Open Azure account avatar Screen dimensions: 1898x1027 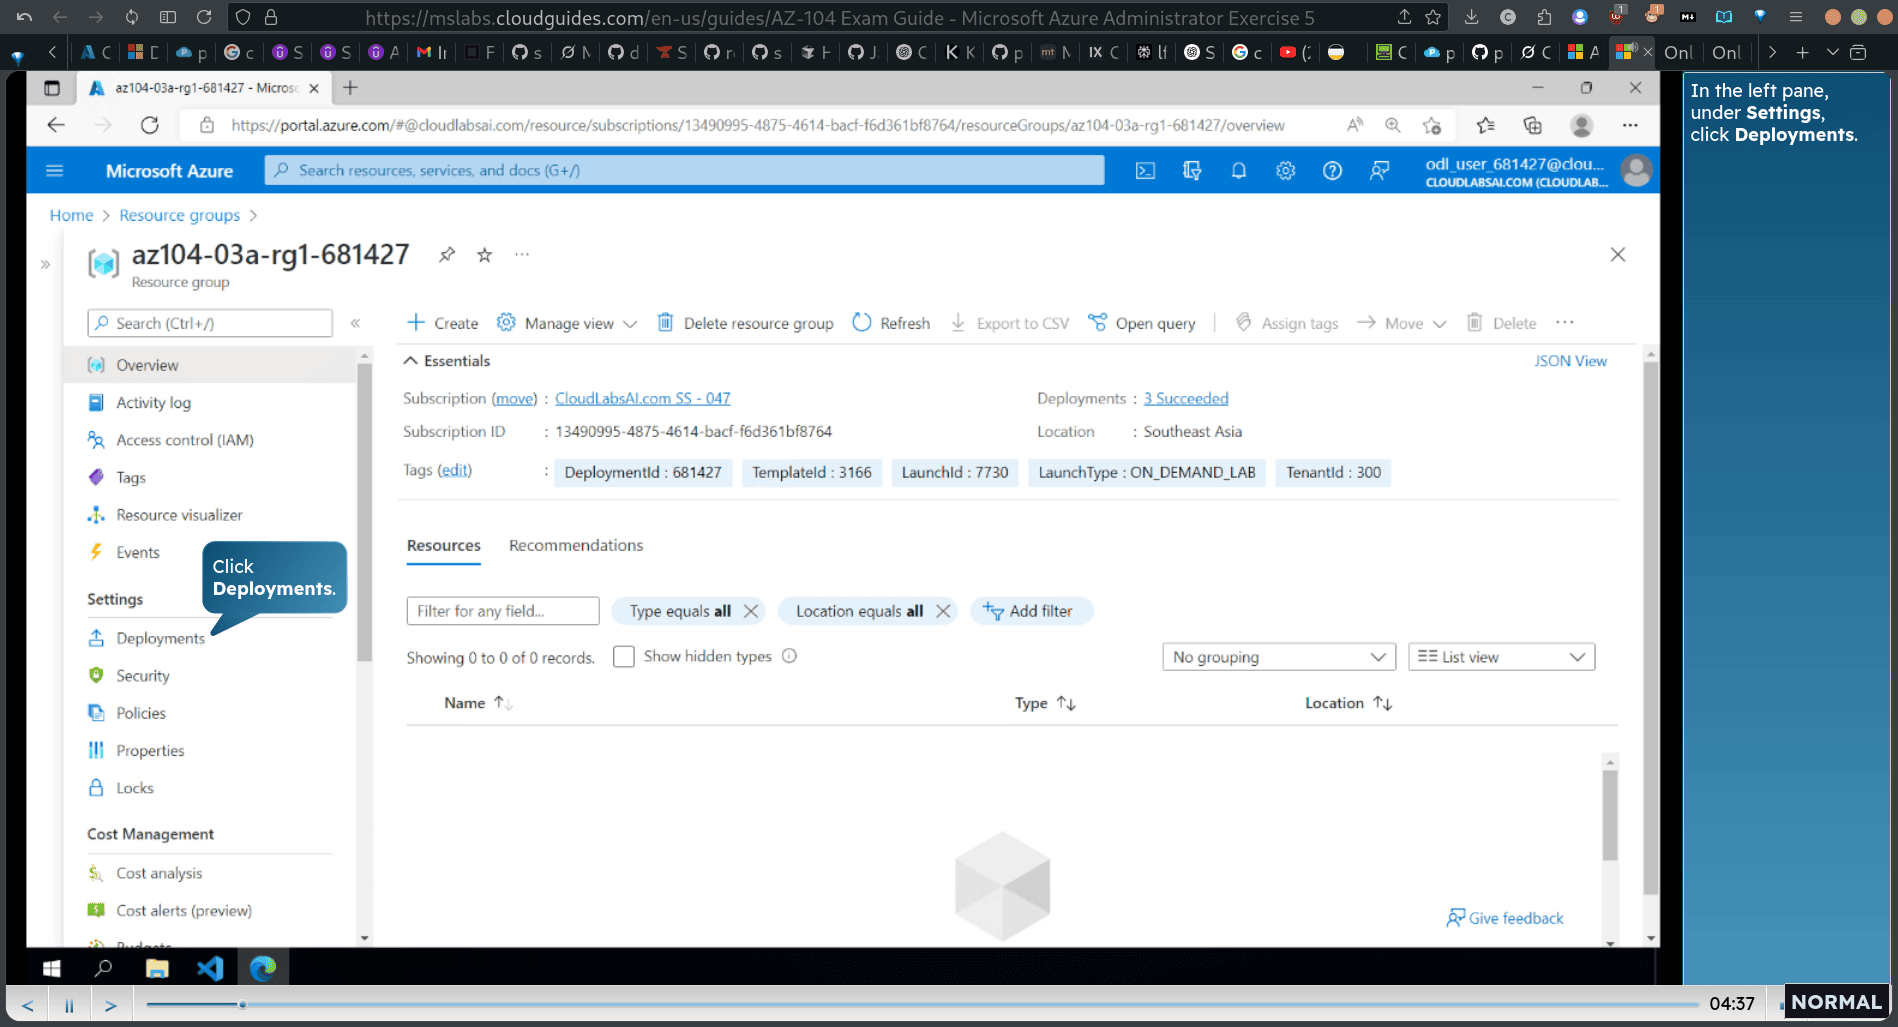pos(1637,171)
